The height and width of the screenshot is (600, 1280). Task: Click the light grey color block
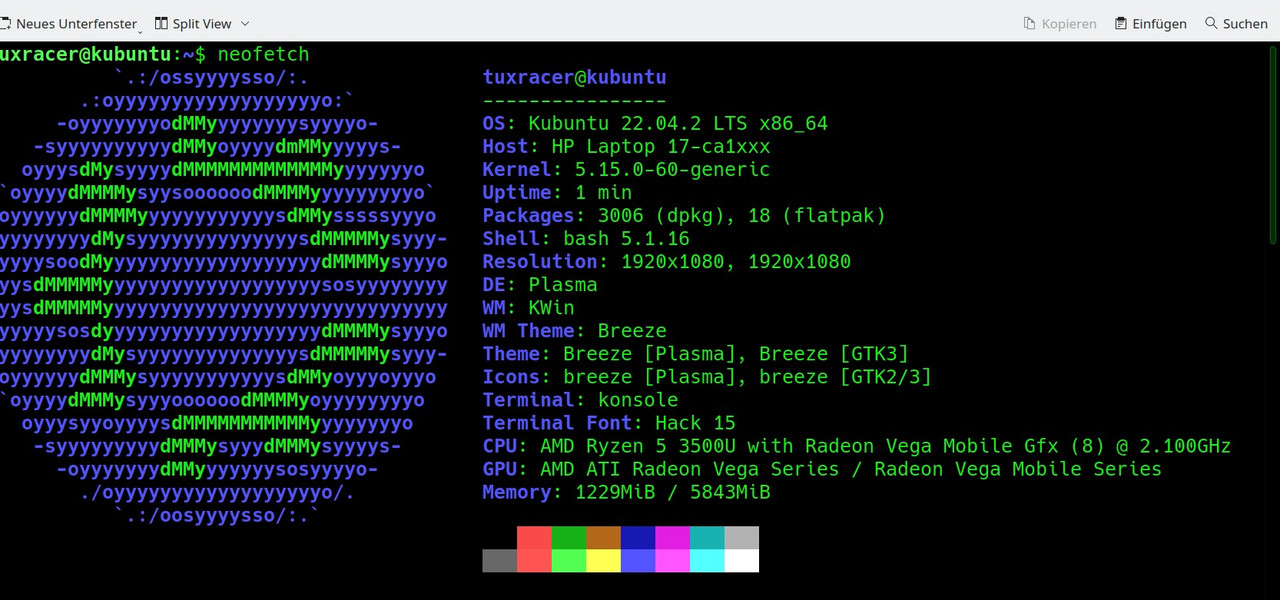741,538
